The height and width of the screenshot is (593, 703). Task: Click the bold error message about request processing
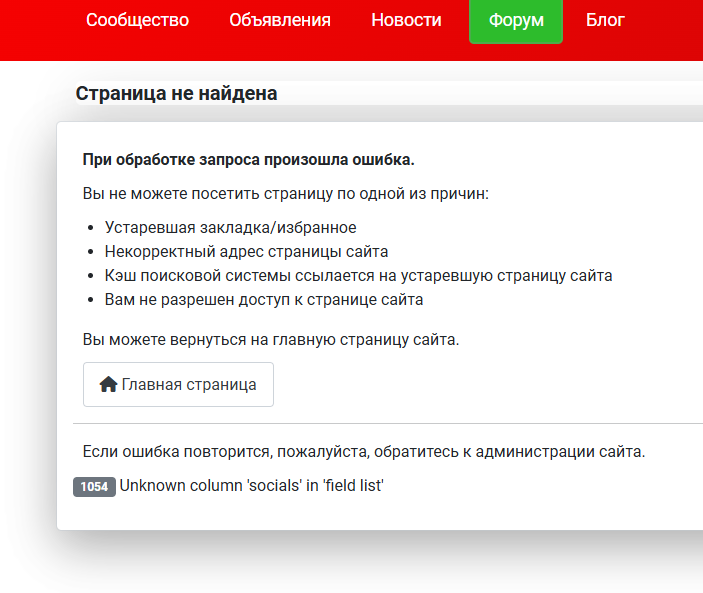tap(248, 160)
